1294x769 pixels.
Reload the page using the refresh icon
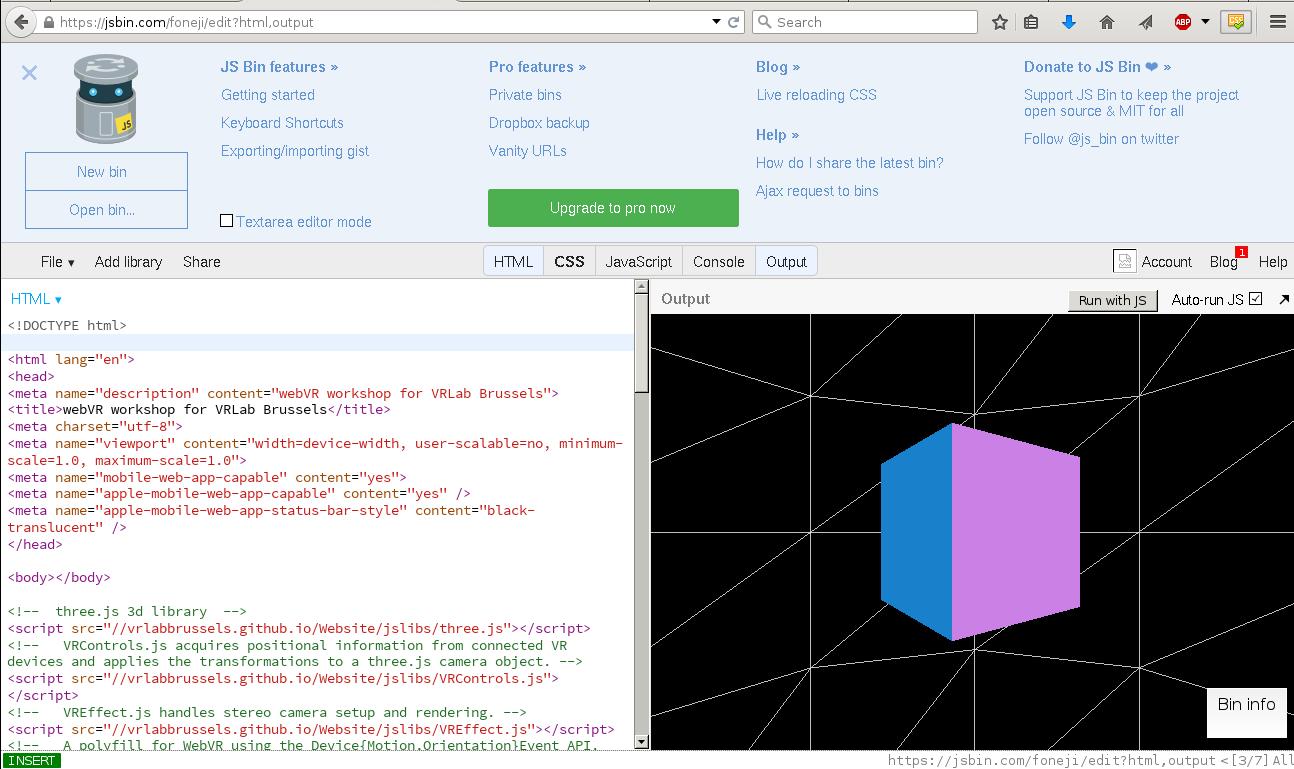tap(733, 22)
